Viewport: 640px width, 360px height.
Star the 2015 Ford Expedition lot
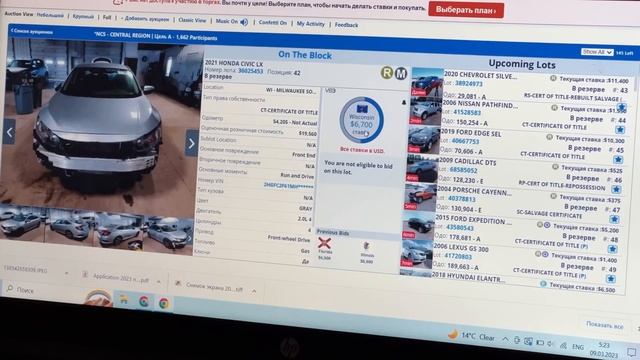(x=612, y=249)
